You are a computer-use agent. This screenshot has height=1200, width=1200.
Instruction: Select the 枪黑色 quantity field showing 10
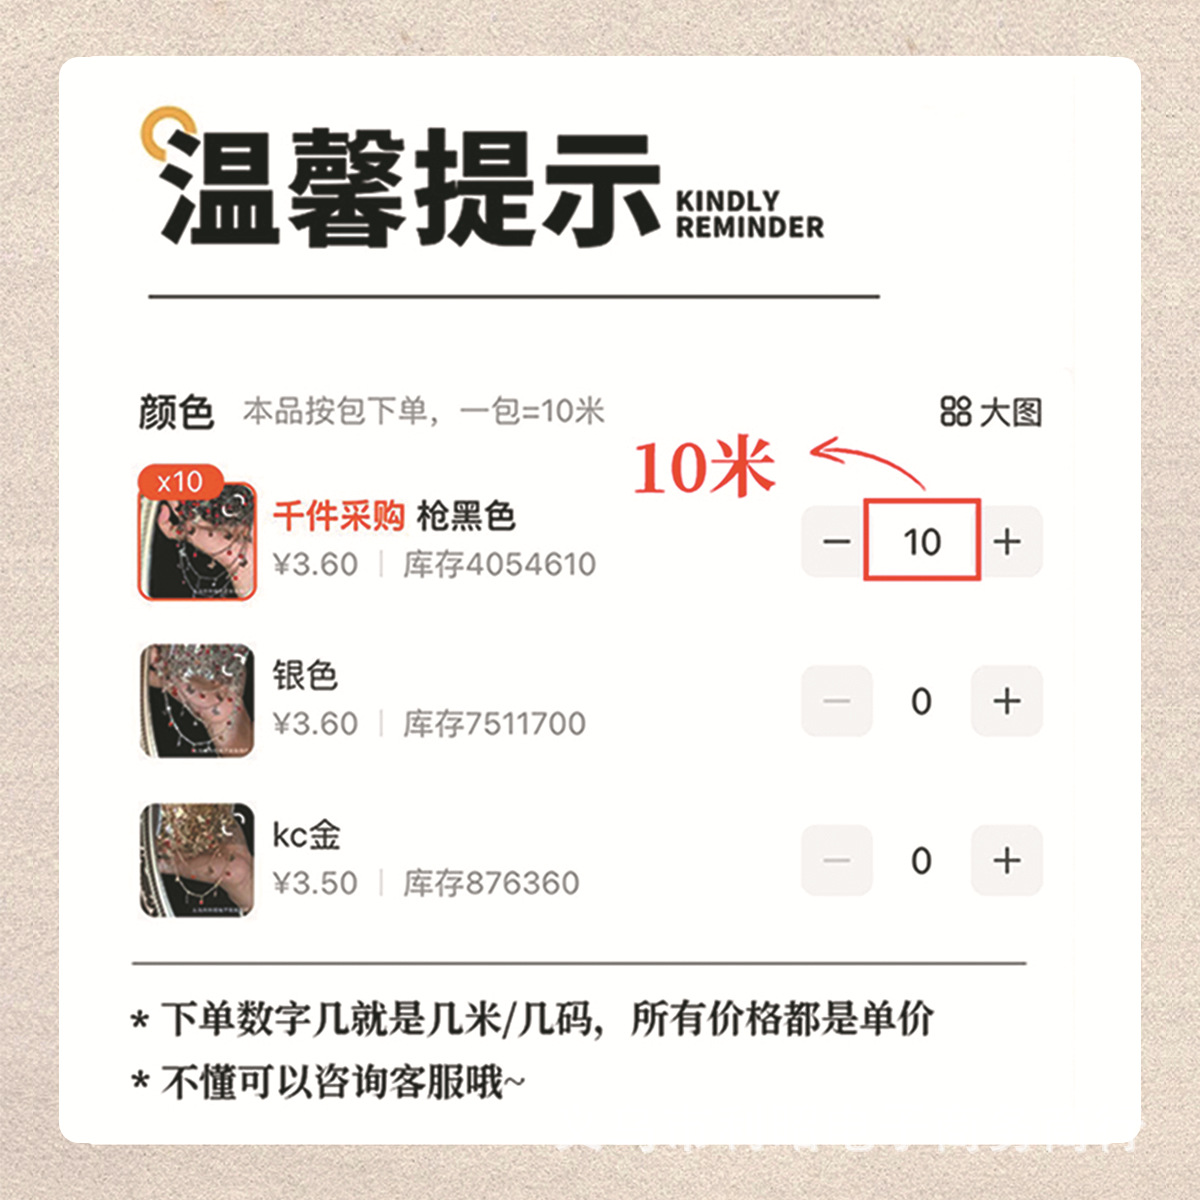[x=922, y=540]
